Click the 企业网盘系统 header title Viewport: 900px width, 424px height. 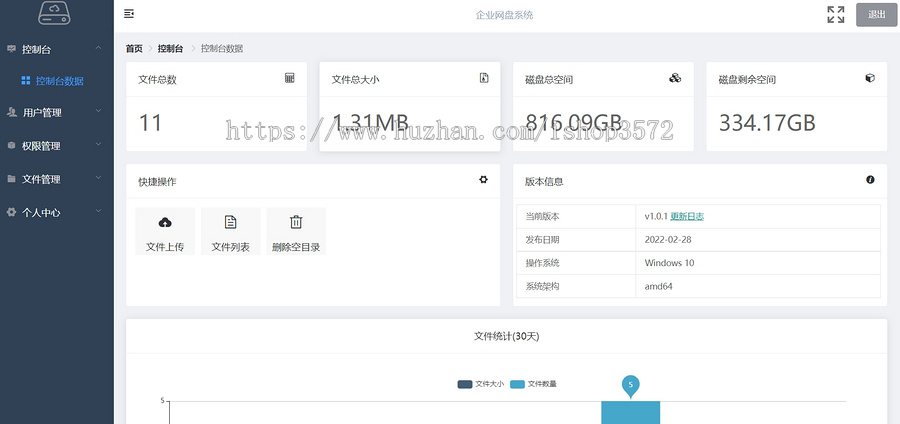click(505, 15)
